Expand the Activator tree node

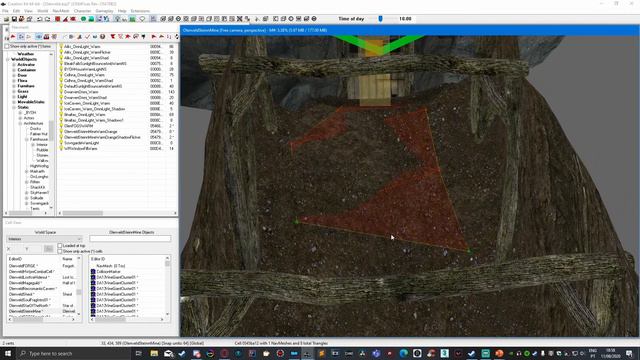point(14,64)
